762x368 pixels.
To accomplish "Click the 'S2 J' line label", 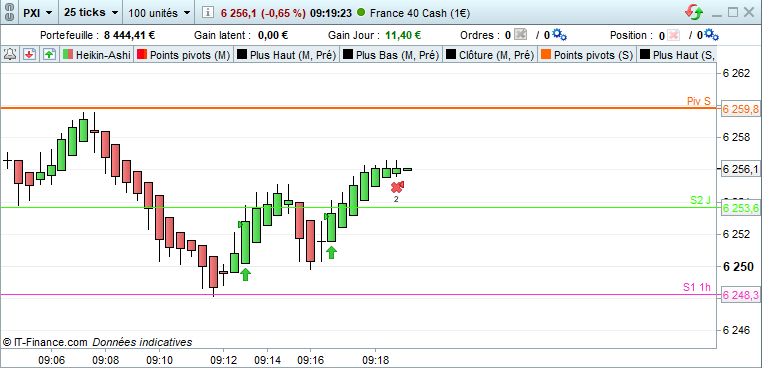I will tap(700, 200).
